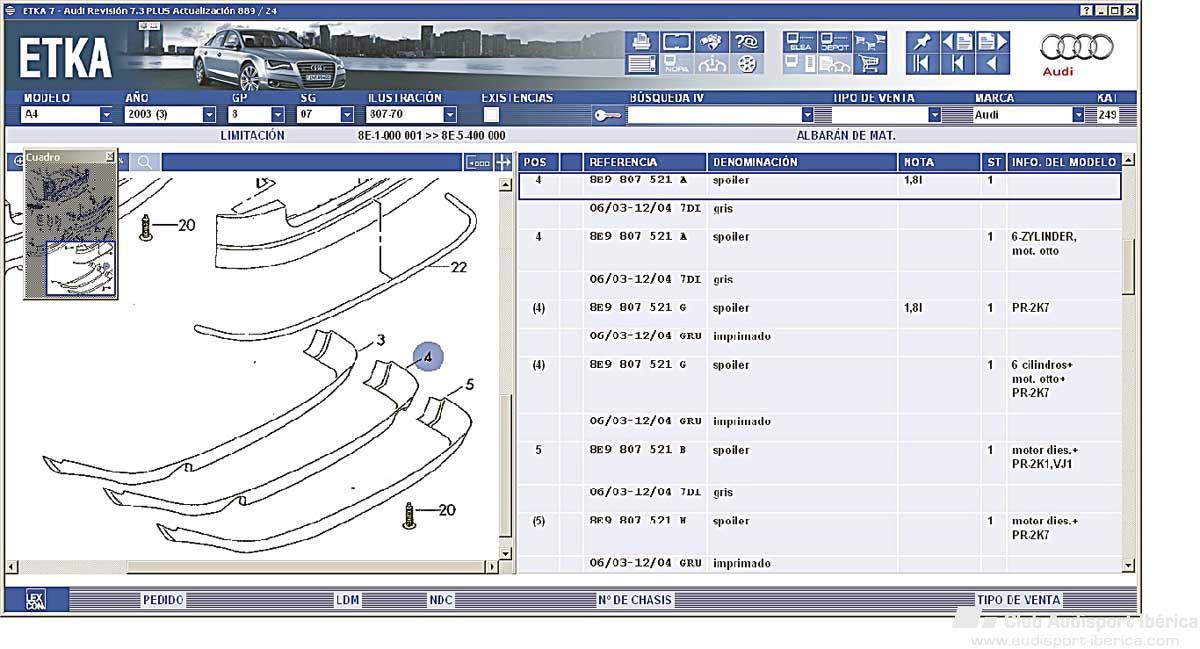Click the REFERENCIA column header
This screenshot has width=1200, height=649.
pyautogui.click(x=646, y=162)
